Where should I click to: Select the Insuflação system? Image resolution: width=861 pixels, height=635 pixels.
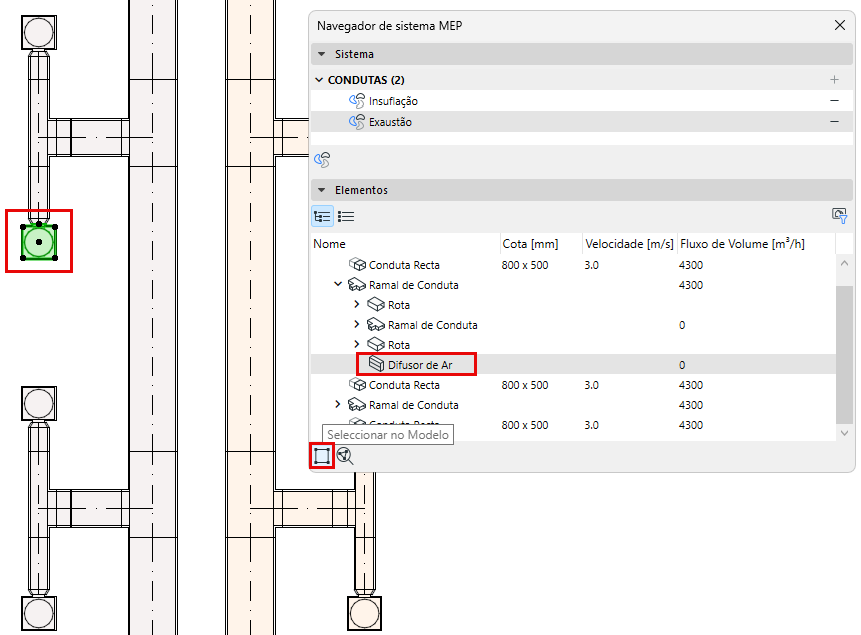coord(393,101)
